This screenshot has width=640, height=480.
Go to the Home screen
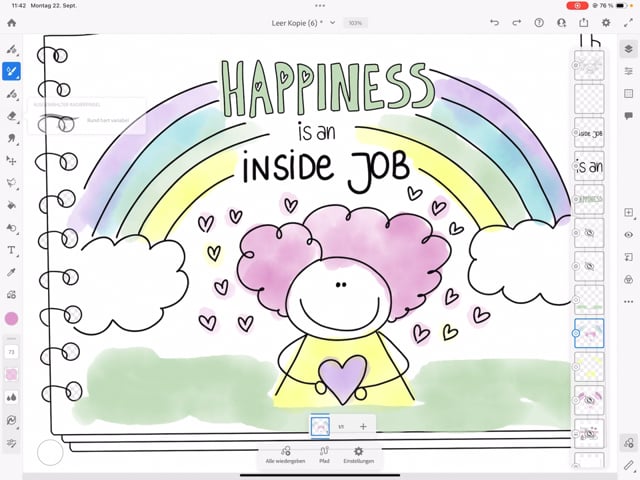(11, 23)
